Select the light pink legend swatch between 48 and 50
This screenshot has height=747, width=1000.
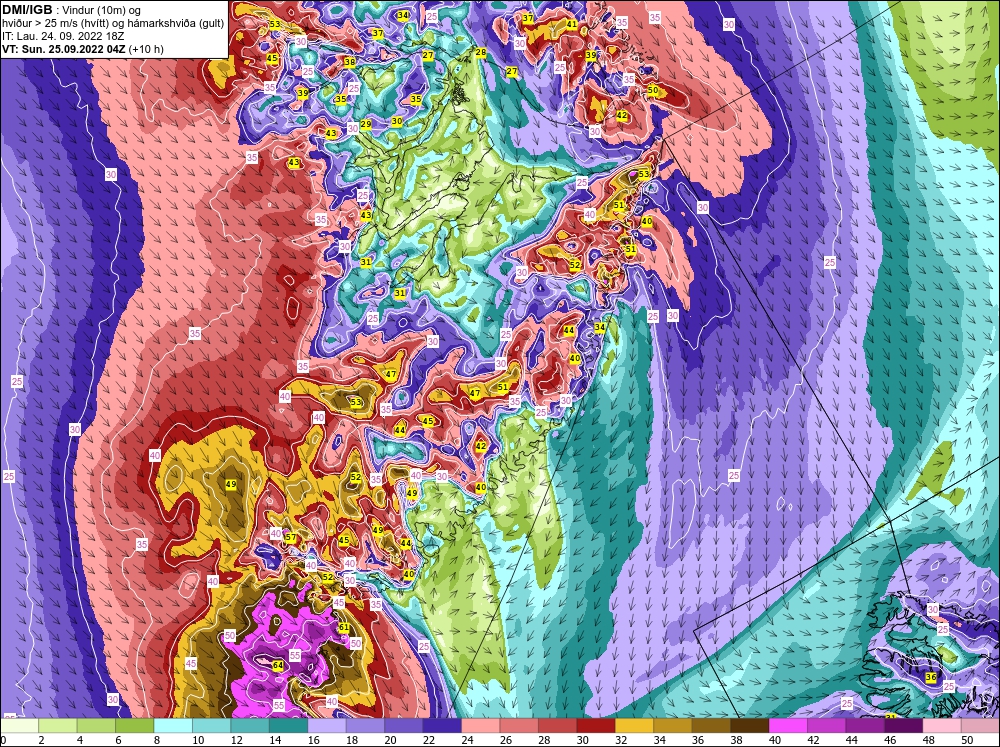942,725
